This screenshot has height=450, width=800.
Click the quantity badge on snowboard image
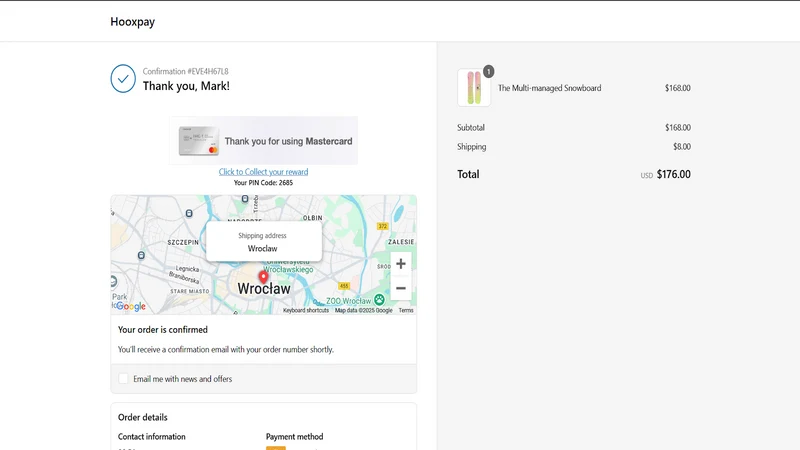pos(488,72)
